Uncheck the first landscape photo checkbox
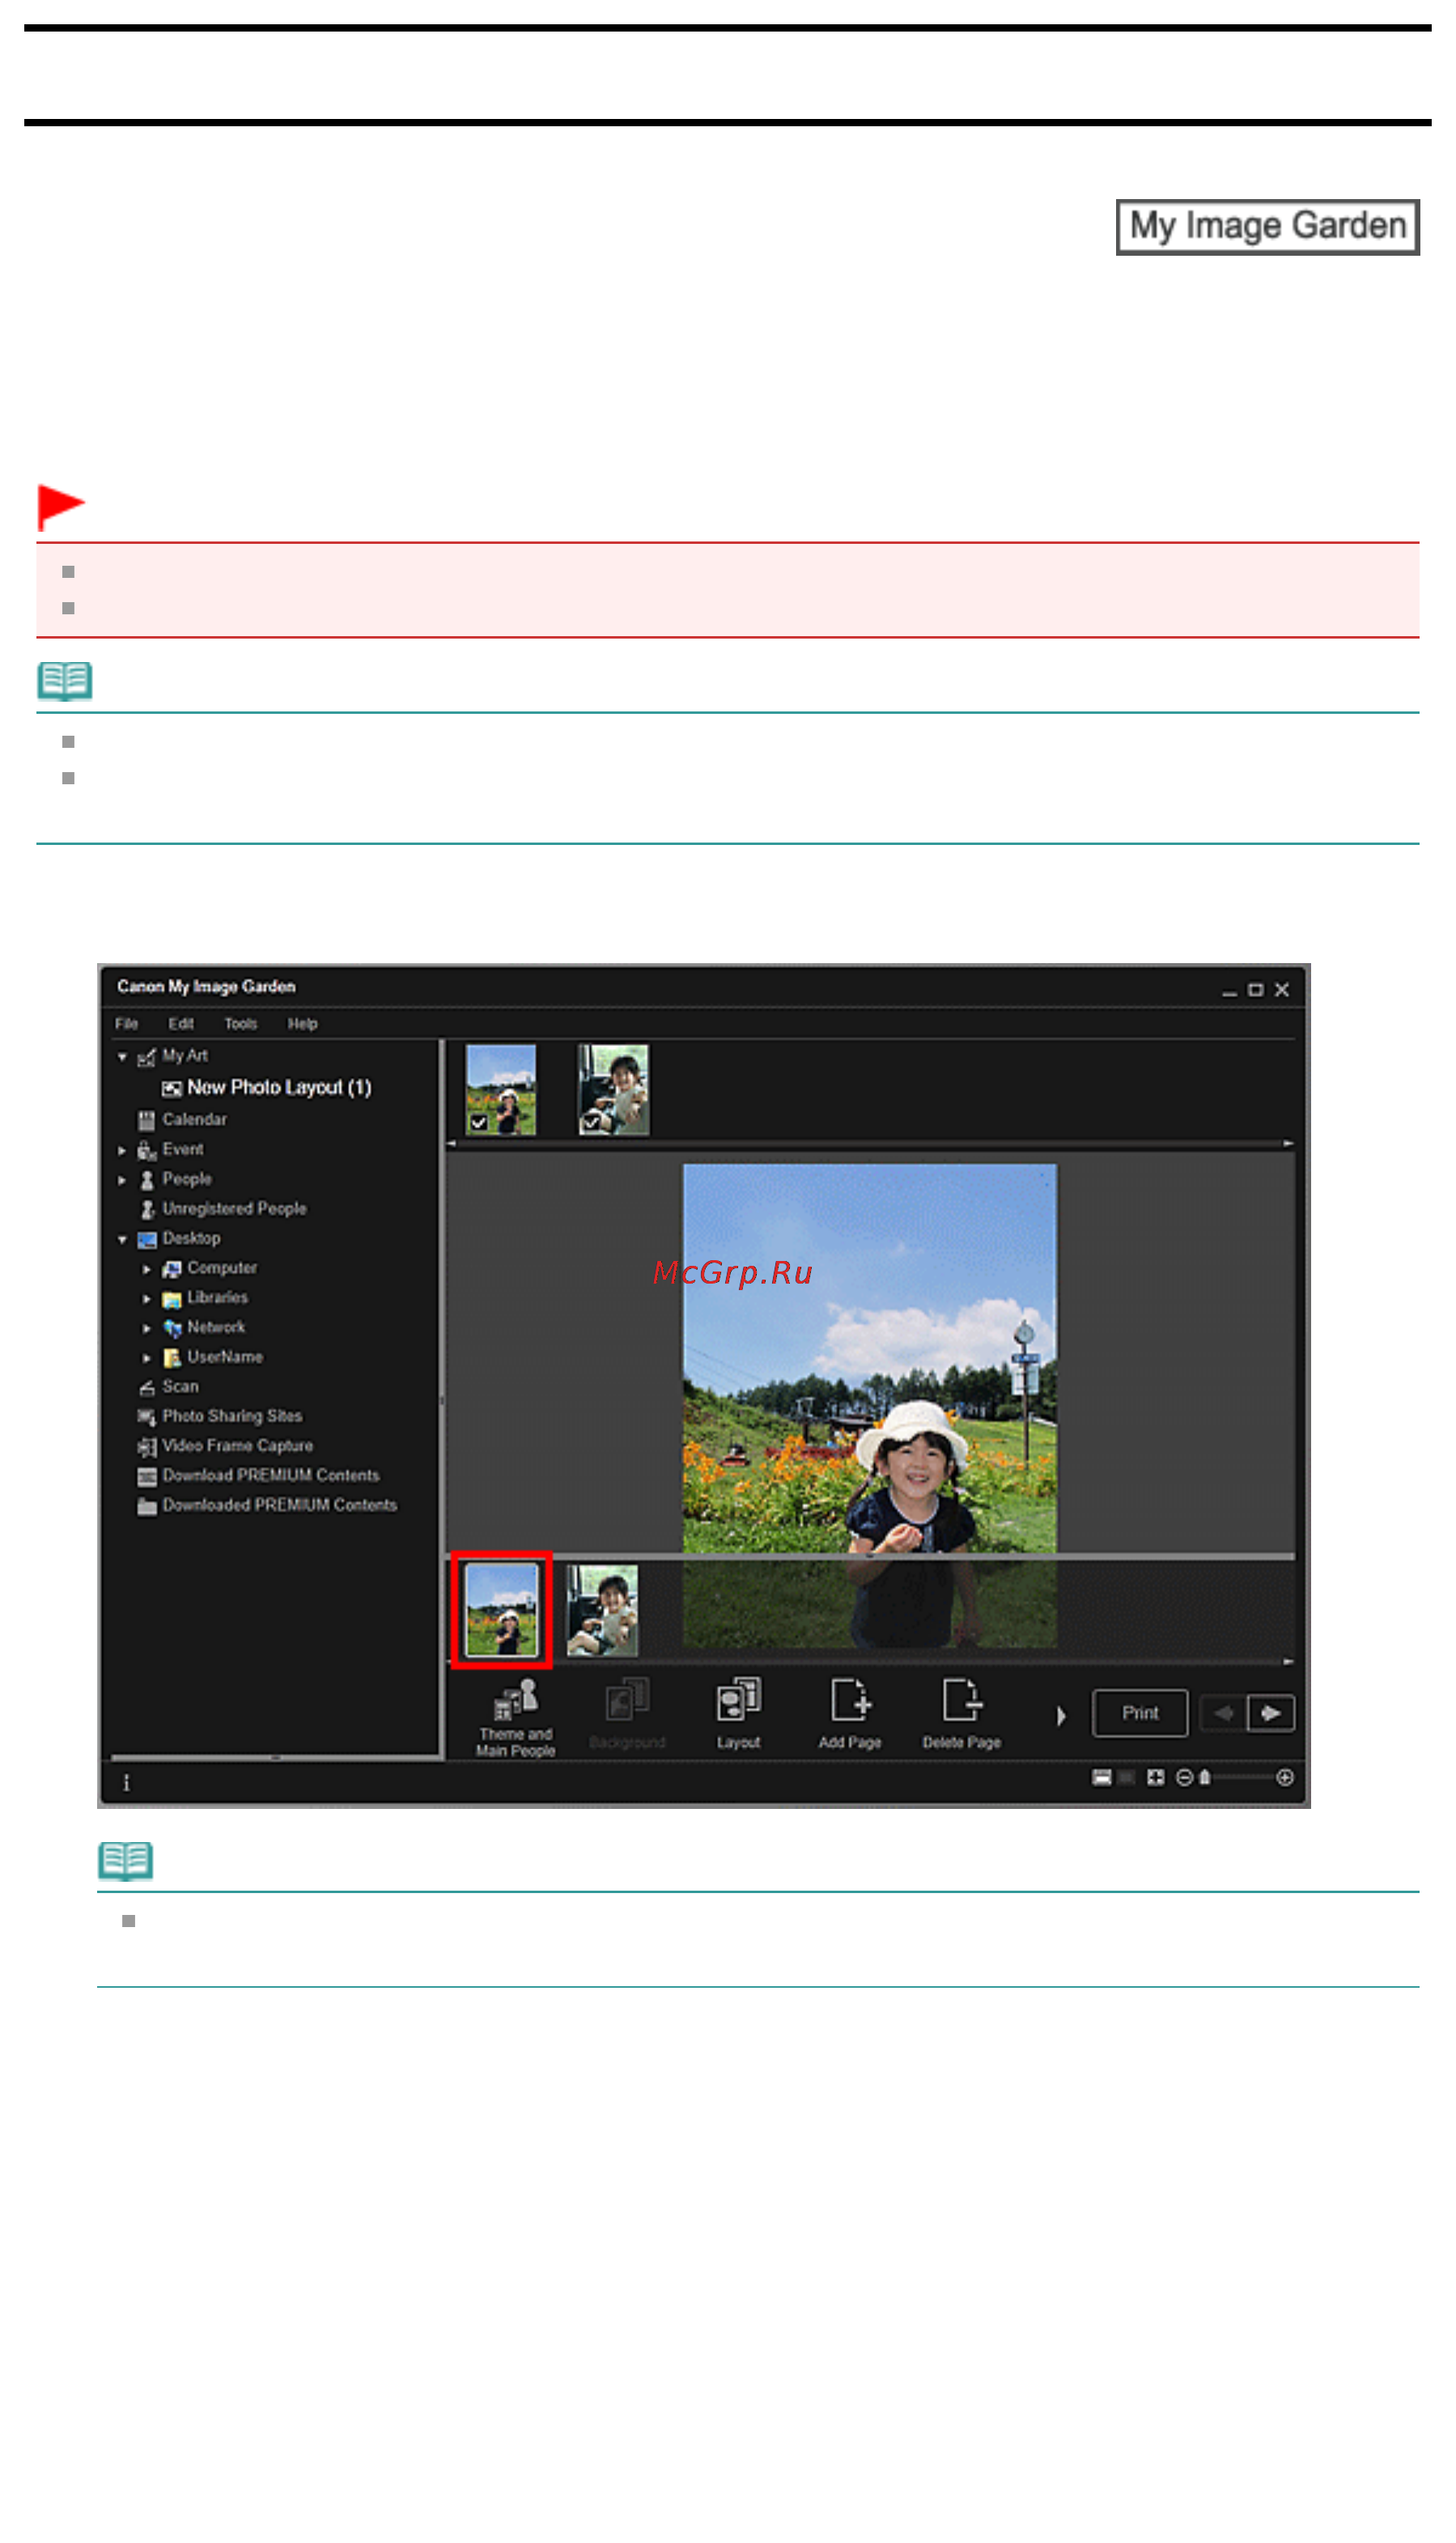 coord(479,1122)
